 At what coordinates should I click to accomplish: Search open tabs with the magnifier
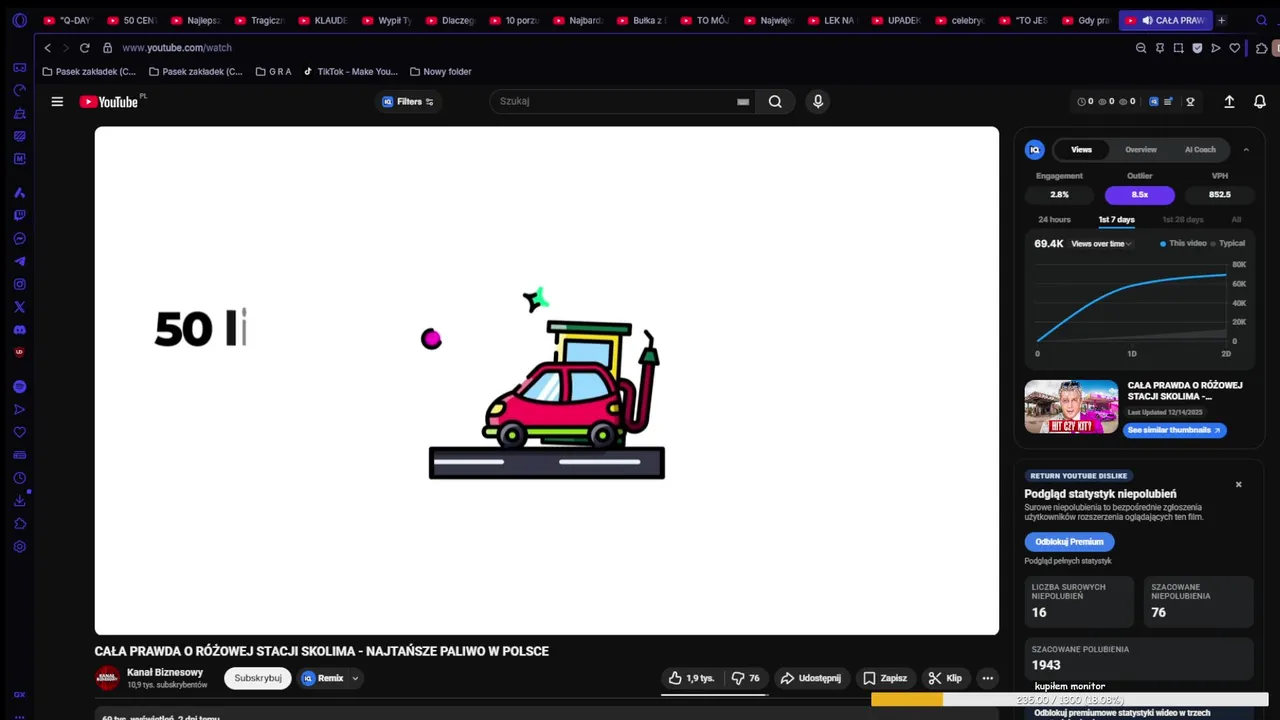click(x=1262, y=20)
